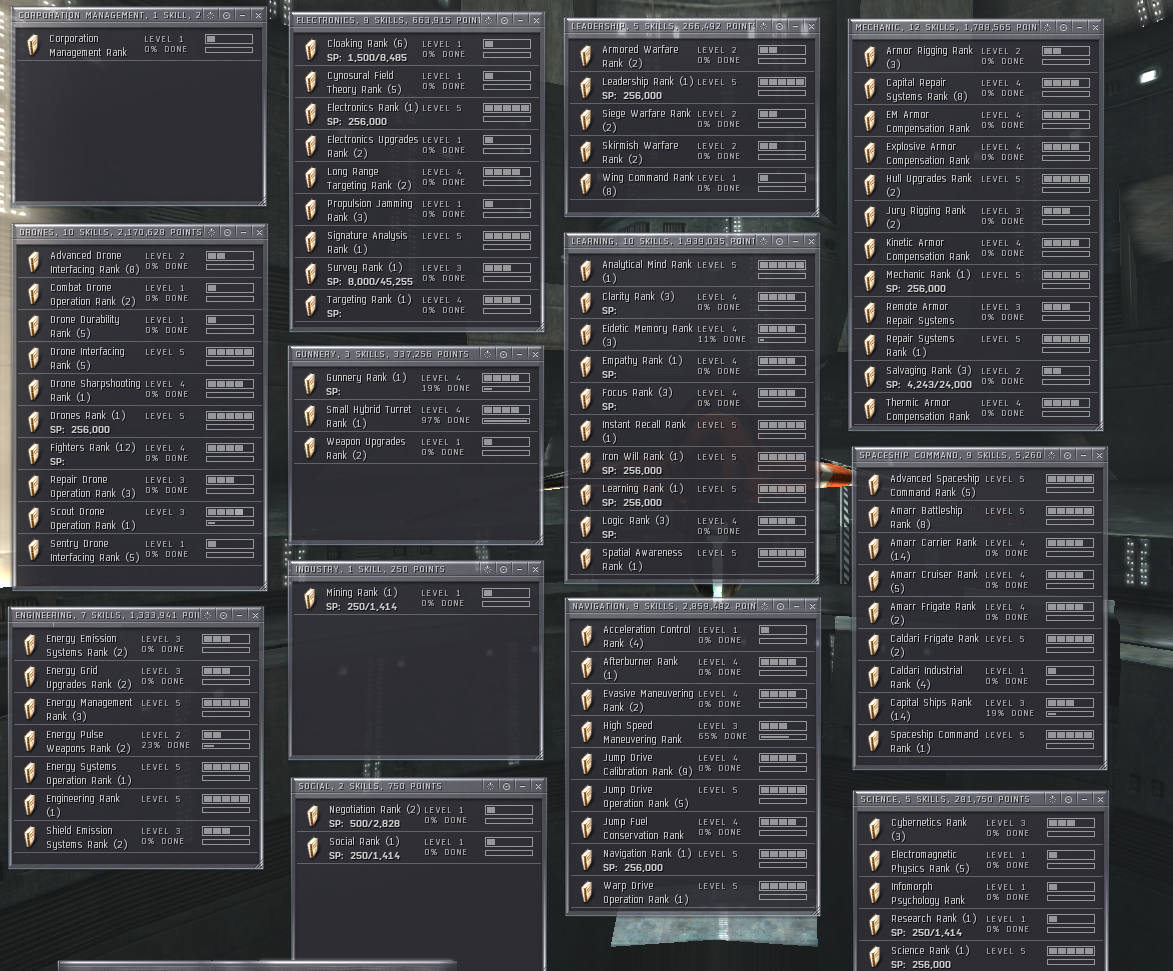This screenshot has height=971, width=1173.
Task: Click the book icon of the Fighters Rank (12) skill
Action: click(x=34, y=454)
